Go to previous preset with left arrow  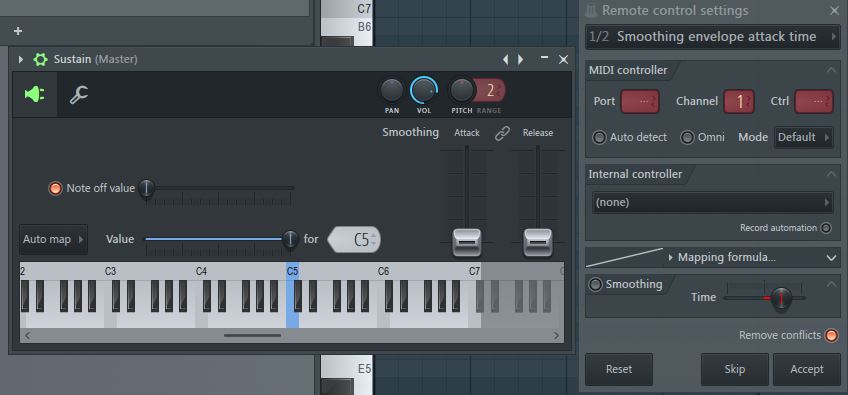pyautogui.click(x=506, y=60)
